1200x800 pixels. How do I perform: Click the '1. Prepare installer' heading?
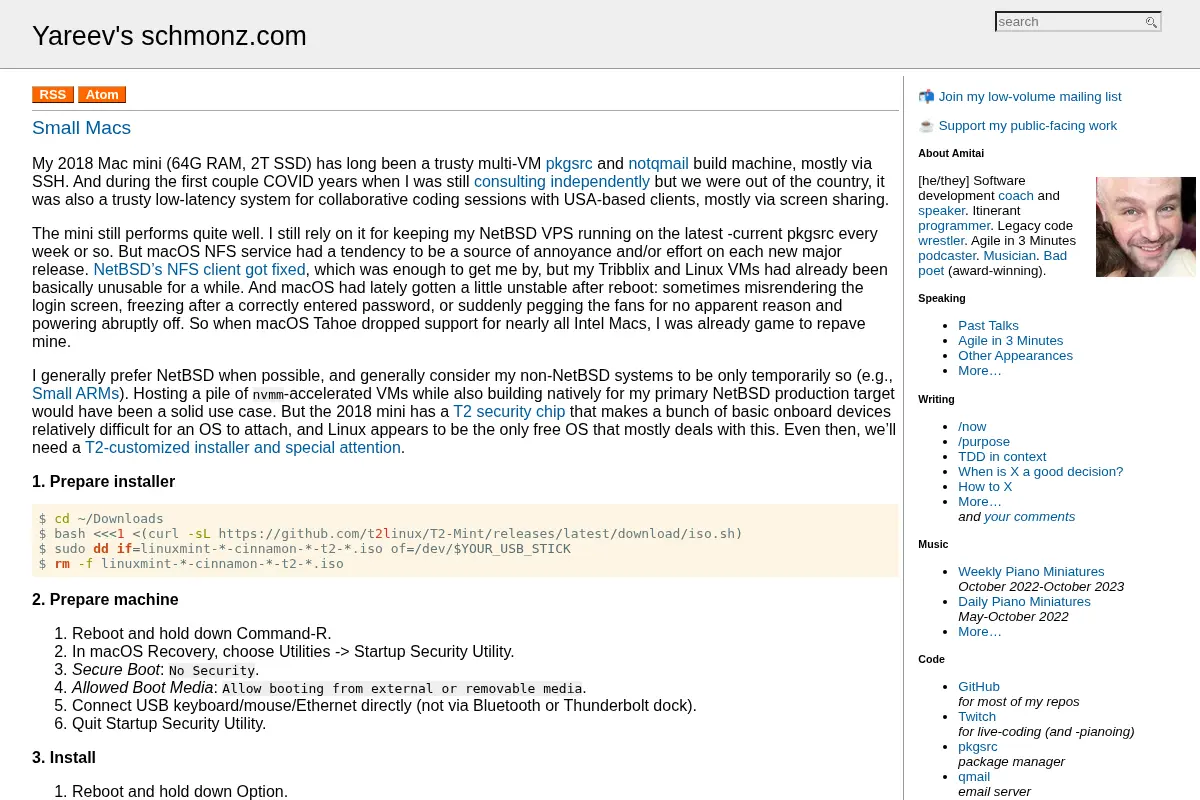[x=103, y=482]
